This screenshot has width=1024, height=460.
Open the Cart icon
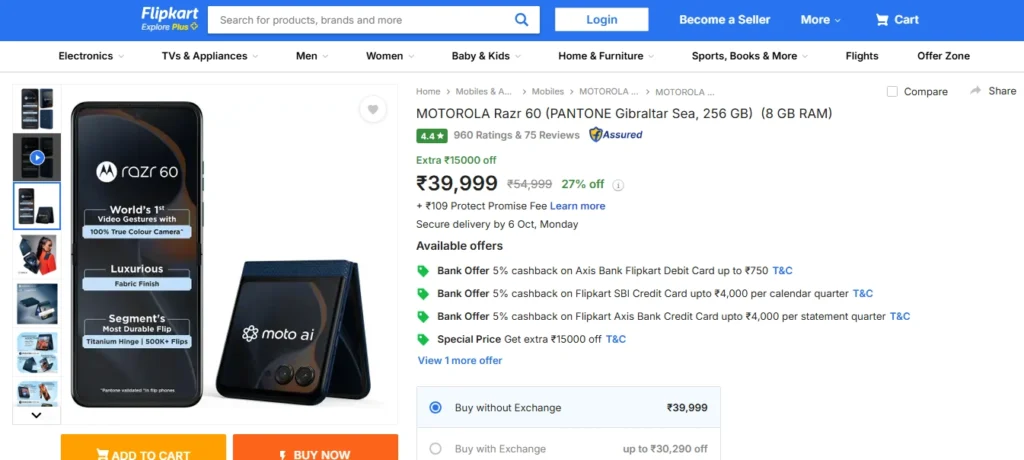pyautogui.click(x=882, y=20)
